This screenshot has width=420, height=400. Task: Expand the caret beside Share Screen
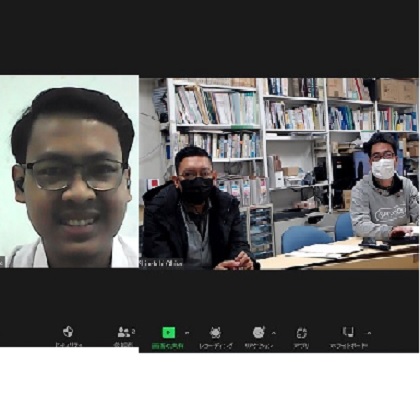187,333
